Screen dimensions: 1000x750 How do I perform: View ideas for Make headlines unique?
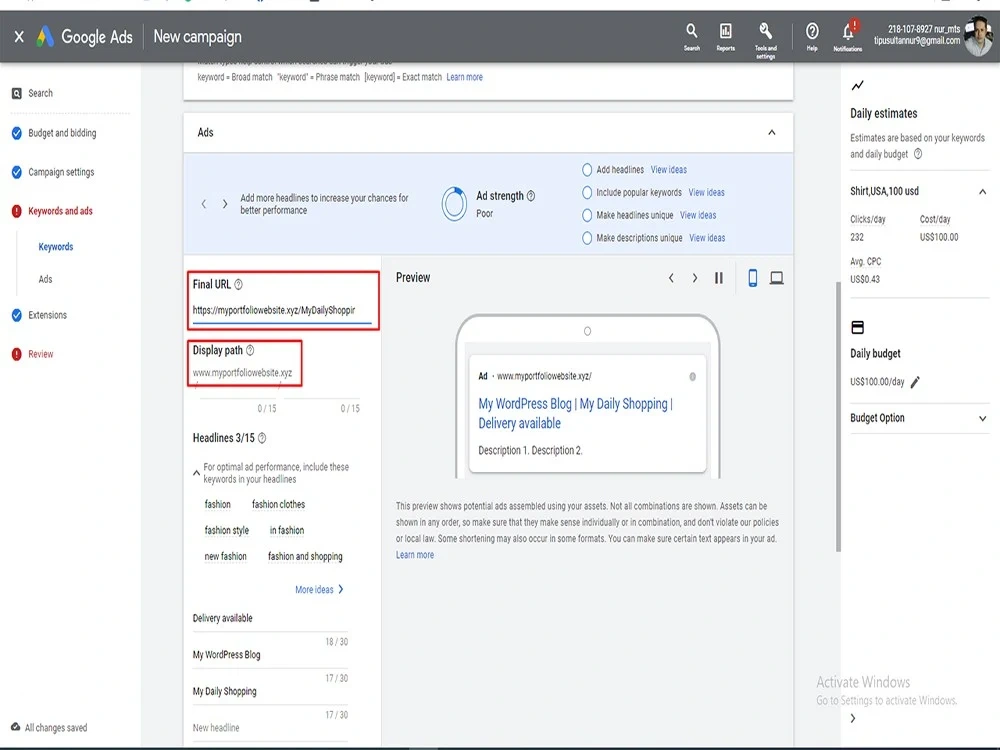click(698, 216)
